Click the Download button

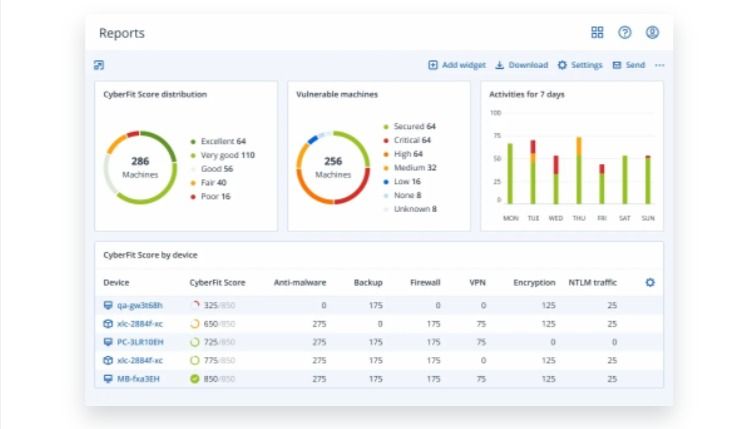(x=521, y=65)
